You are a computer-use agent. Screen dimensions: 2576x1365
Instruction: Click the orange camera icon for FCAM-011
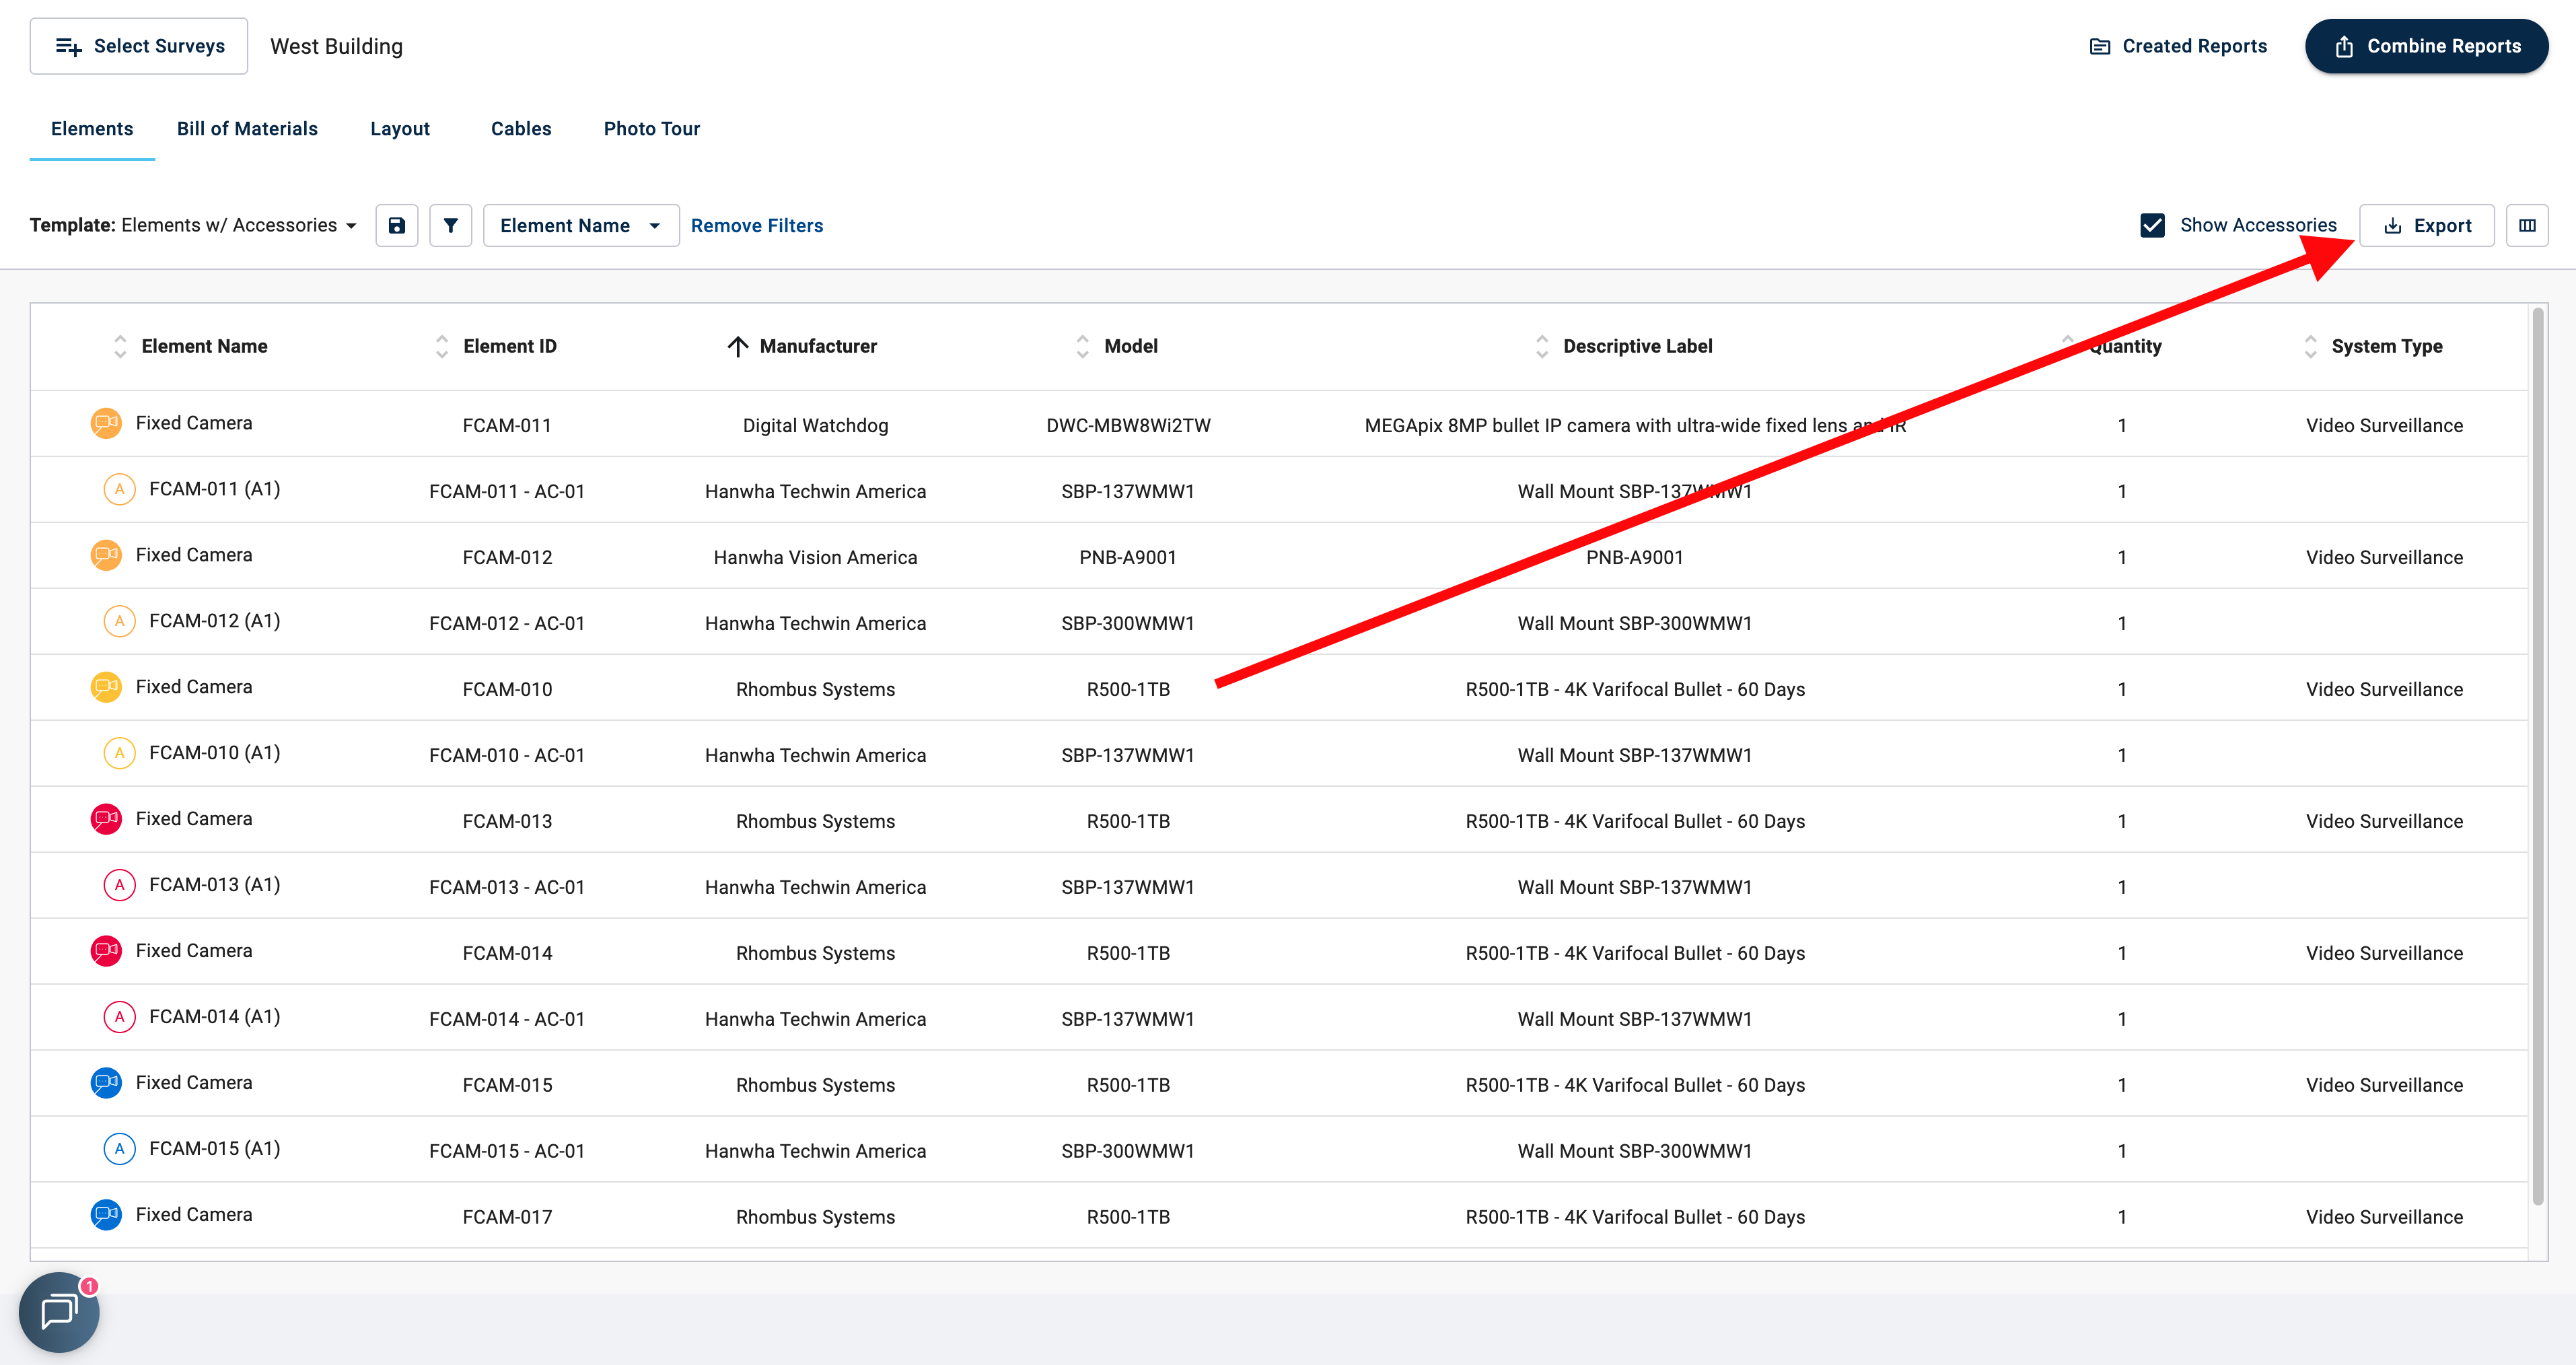pos(106,423)
